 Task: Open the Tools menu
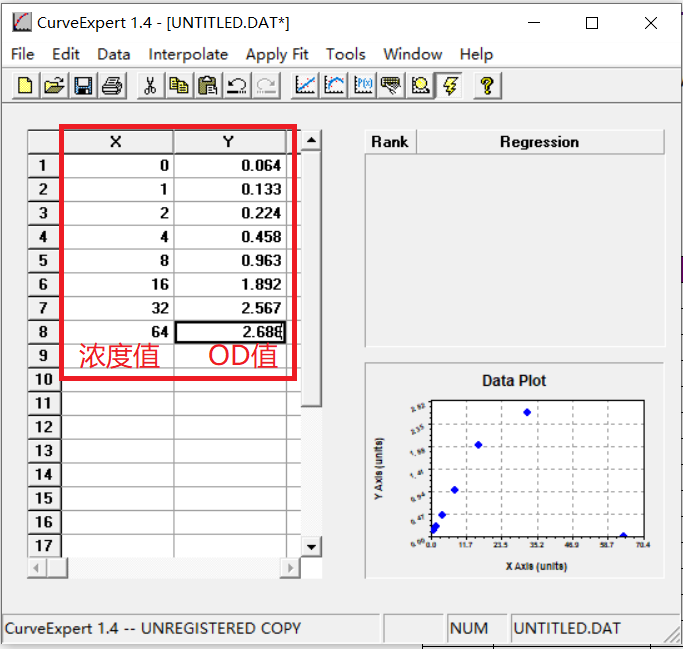pyautogui.click(x=345, y=54)
